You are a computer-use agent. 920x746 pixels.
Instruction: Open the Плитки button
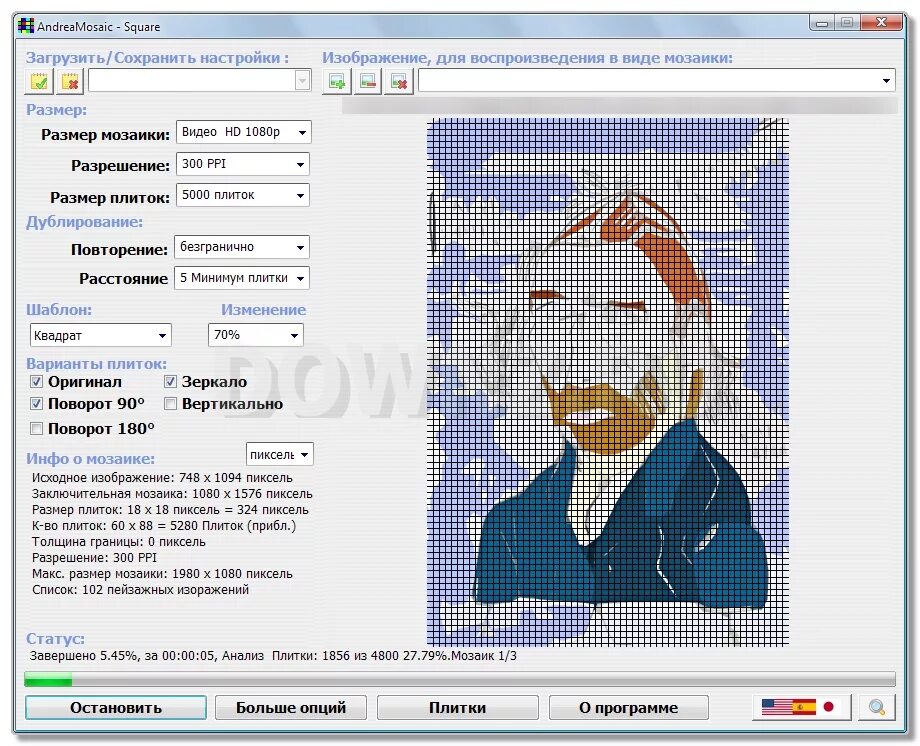pyautogui.click(x=458, y=708)
